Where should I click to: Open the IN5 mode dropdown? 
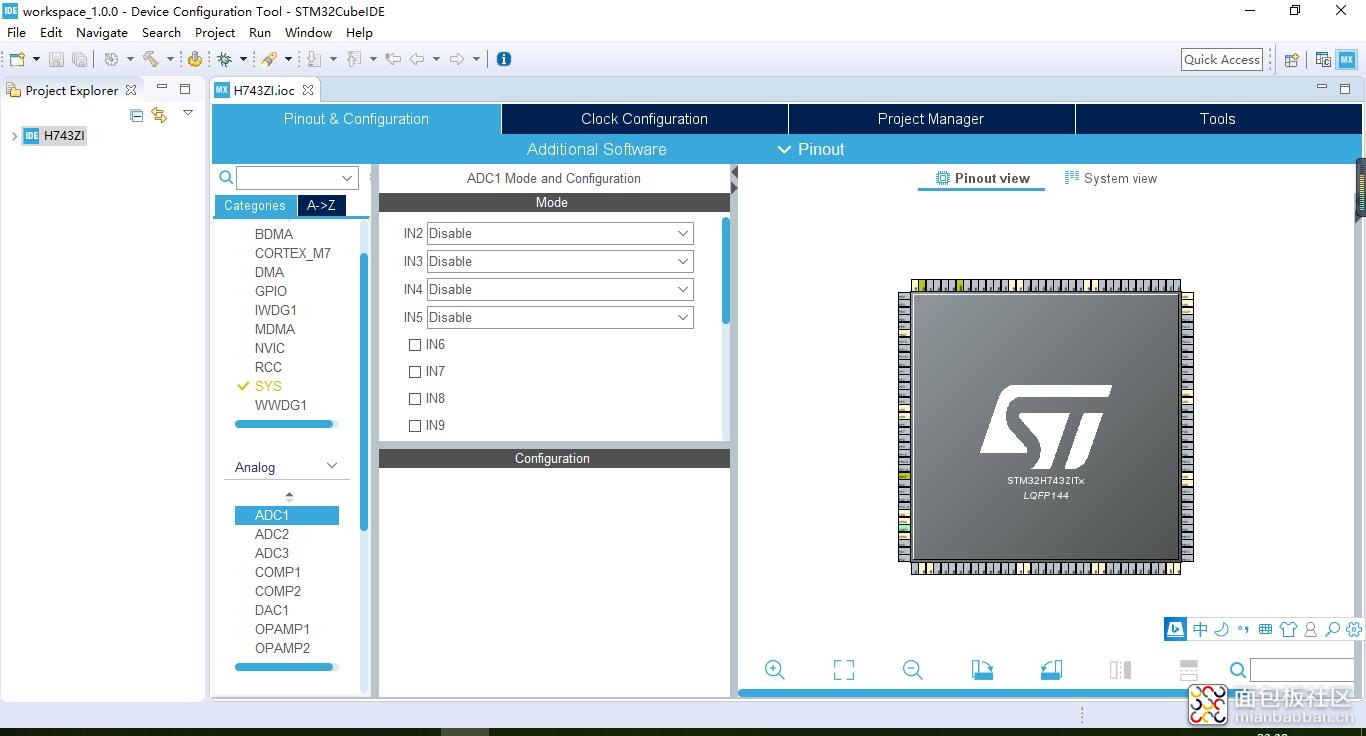tap(560, 317)
